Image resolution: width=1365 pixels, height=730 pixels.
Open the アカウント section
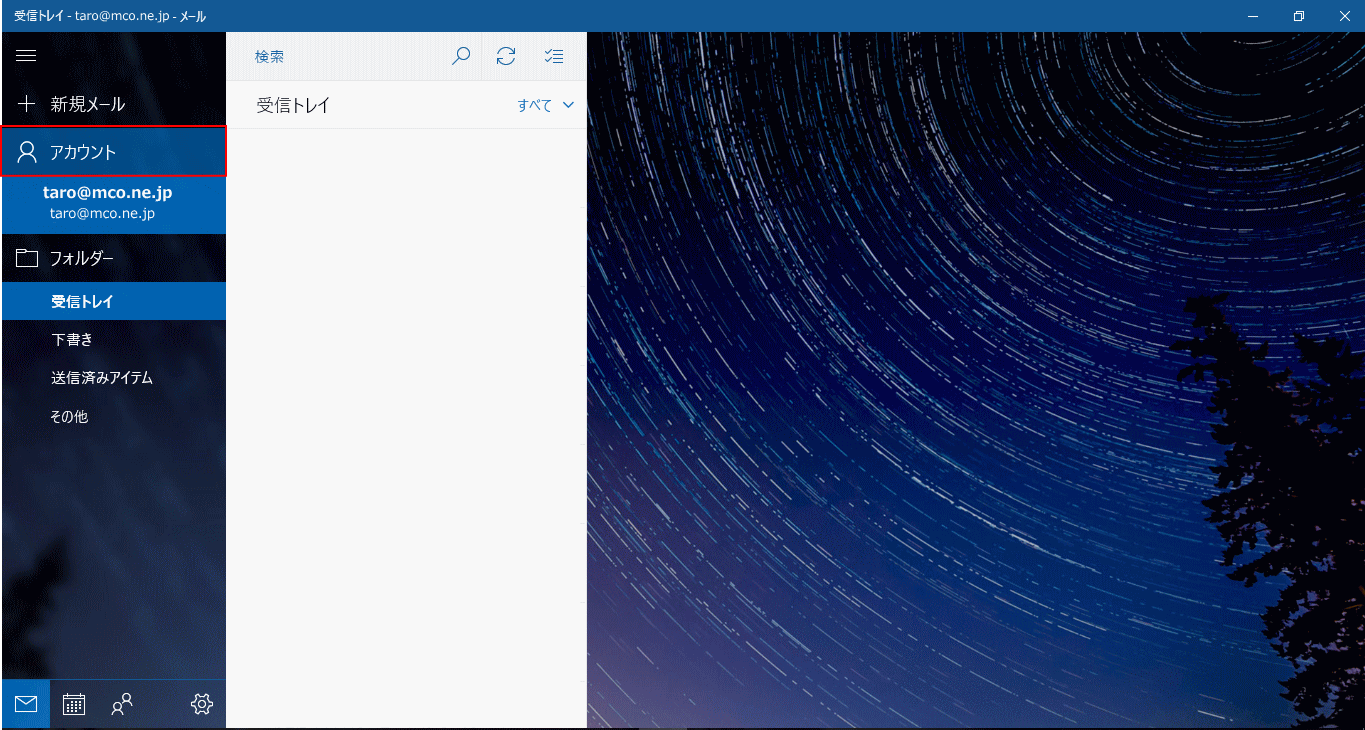click(x=114, y=152)
